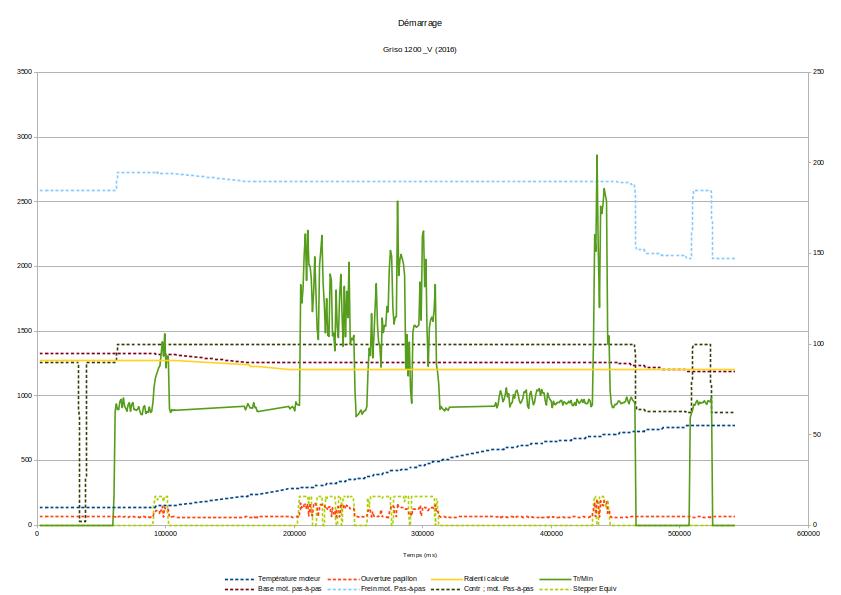Select the right axis label "150"
Viewport: 841px width, 595px height.
click(x=818, y=253)
